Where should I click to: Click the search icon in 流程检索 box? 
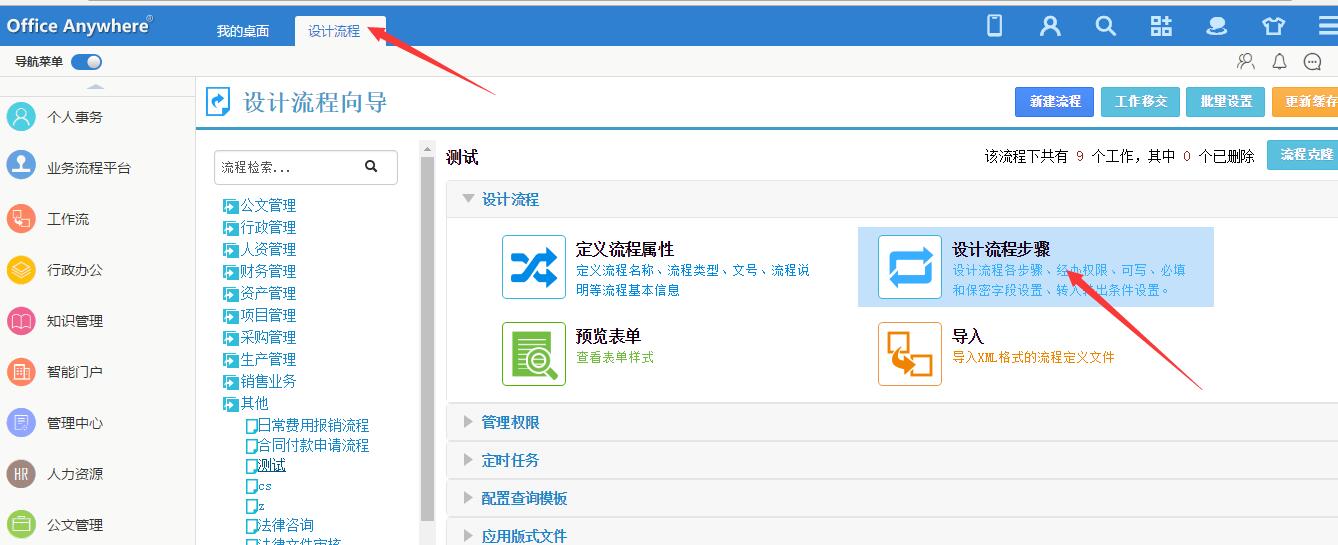click(371, 166)
